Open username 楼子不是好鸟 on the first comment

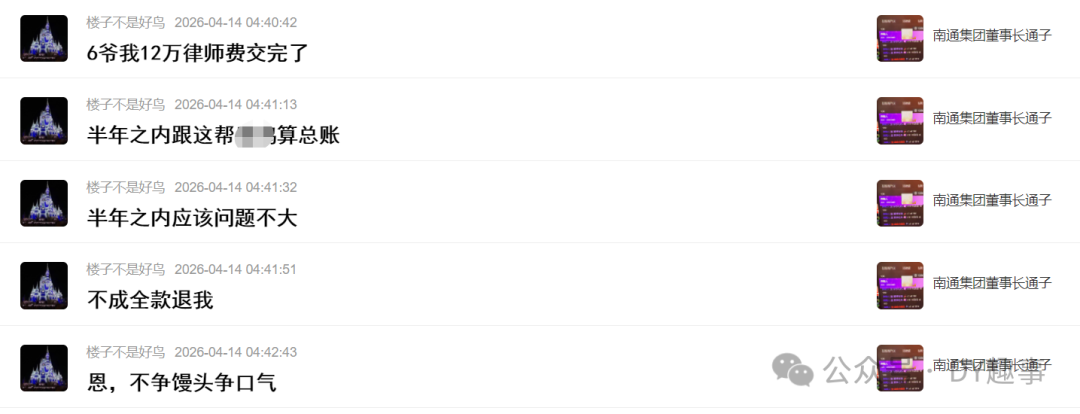click(x=125, y=23)
